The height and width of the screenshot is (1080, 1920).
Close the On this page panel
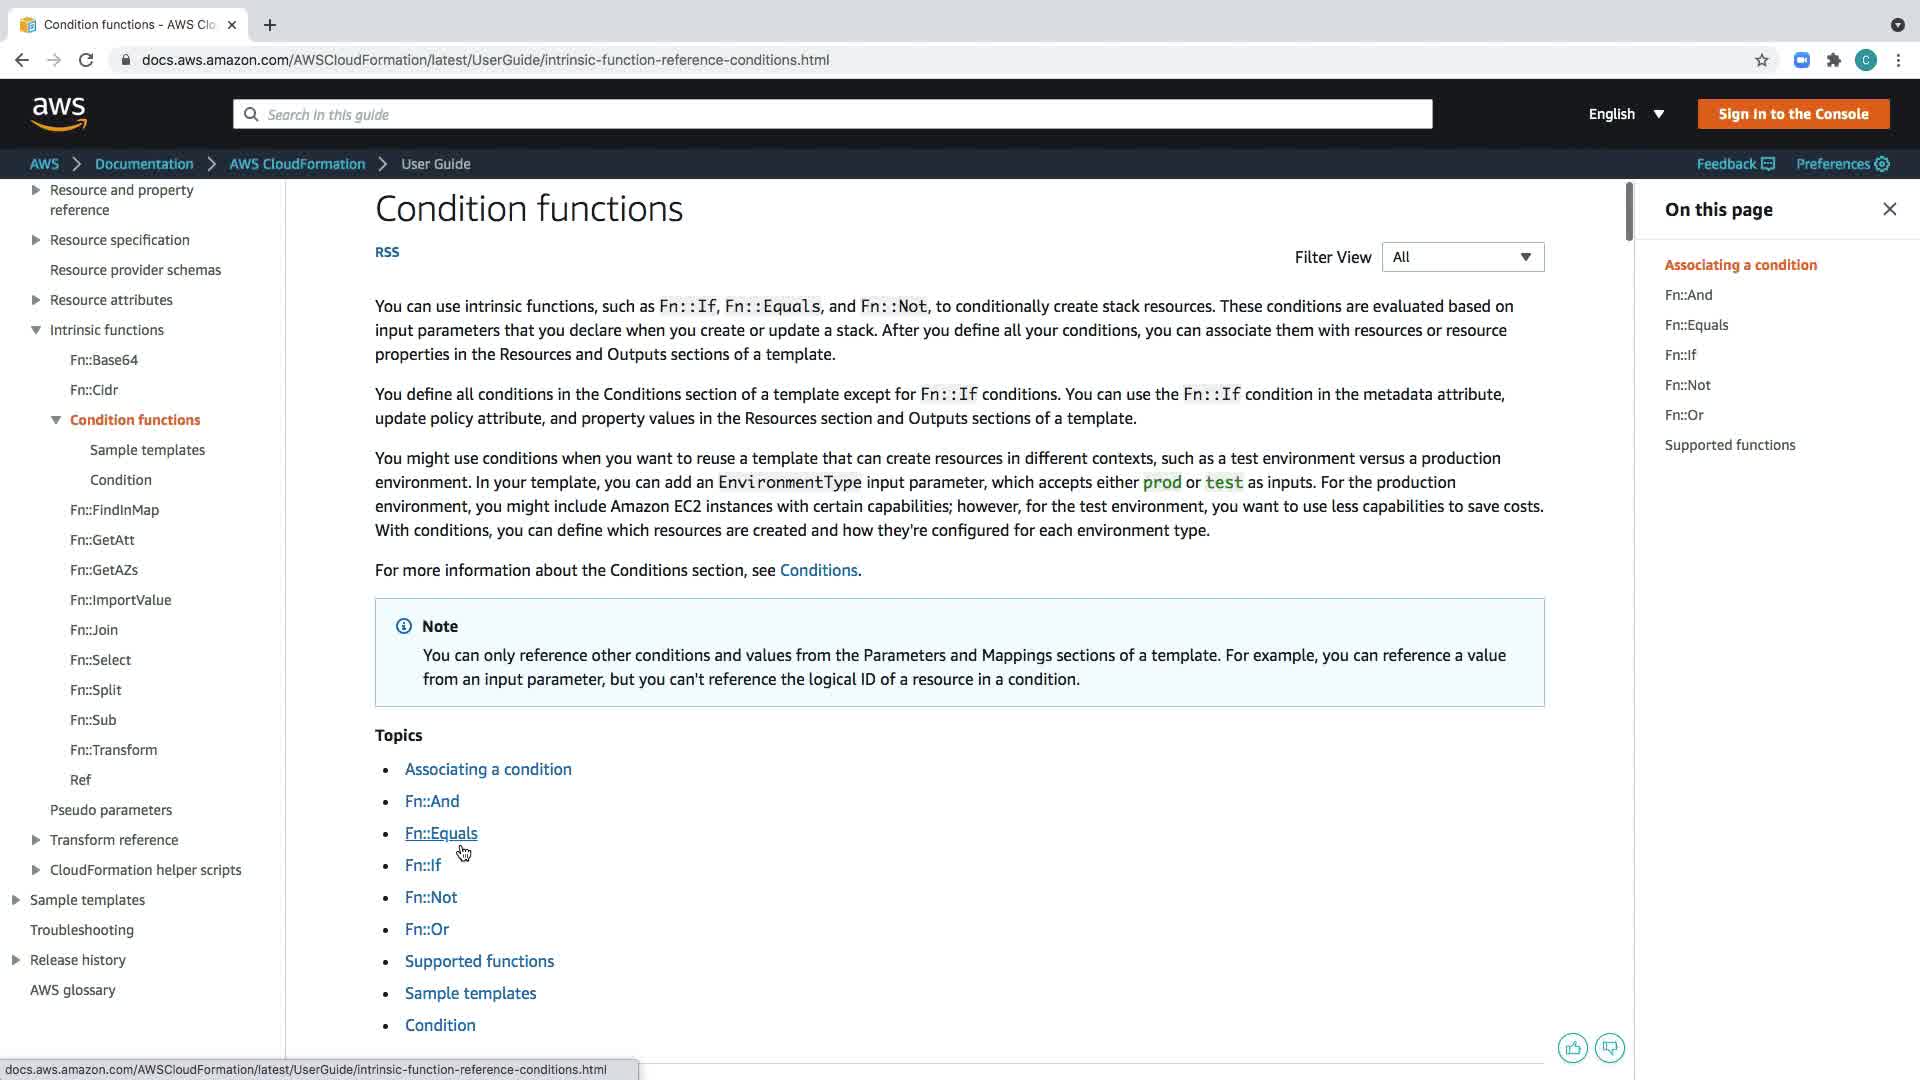(x=1889, y=209)
